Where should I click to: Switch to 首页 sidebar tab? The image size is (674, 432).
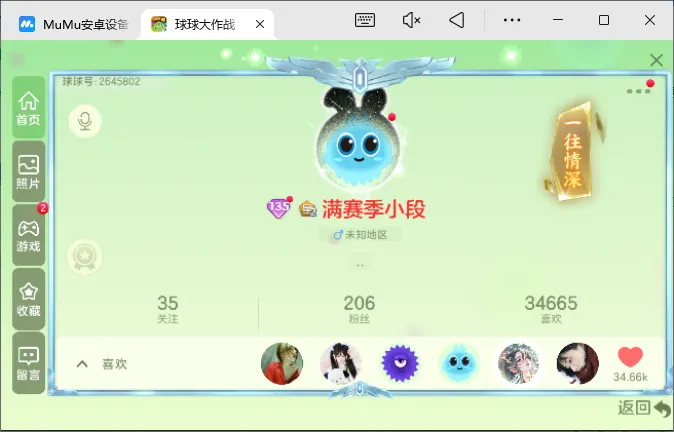28,108
